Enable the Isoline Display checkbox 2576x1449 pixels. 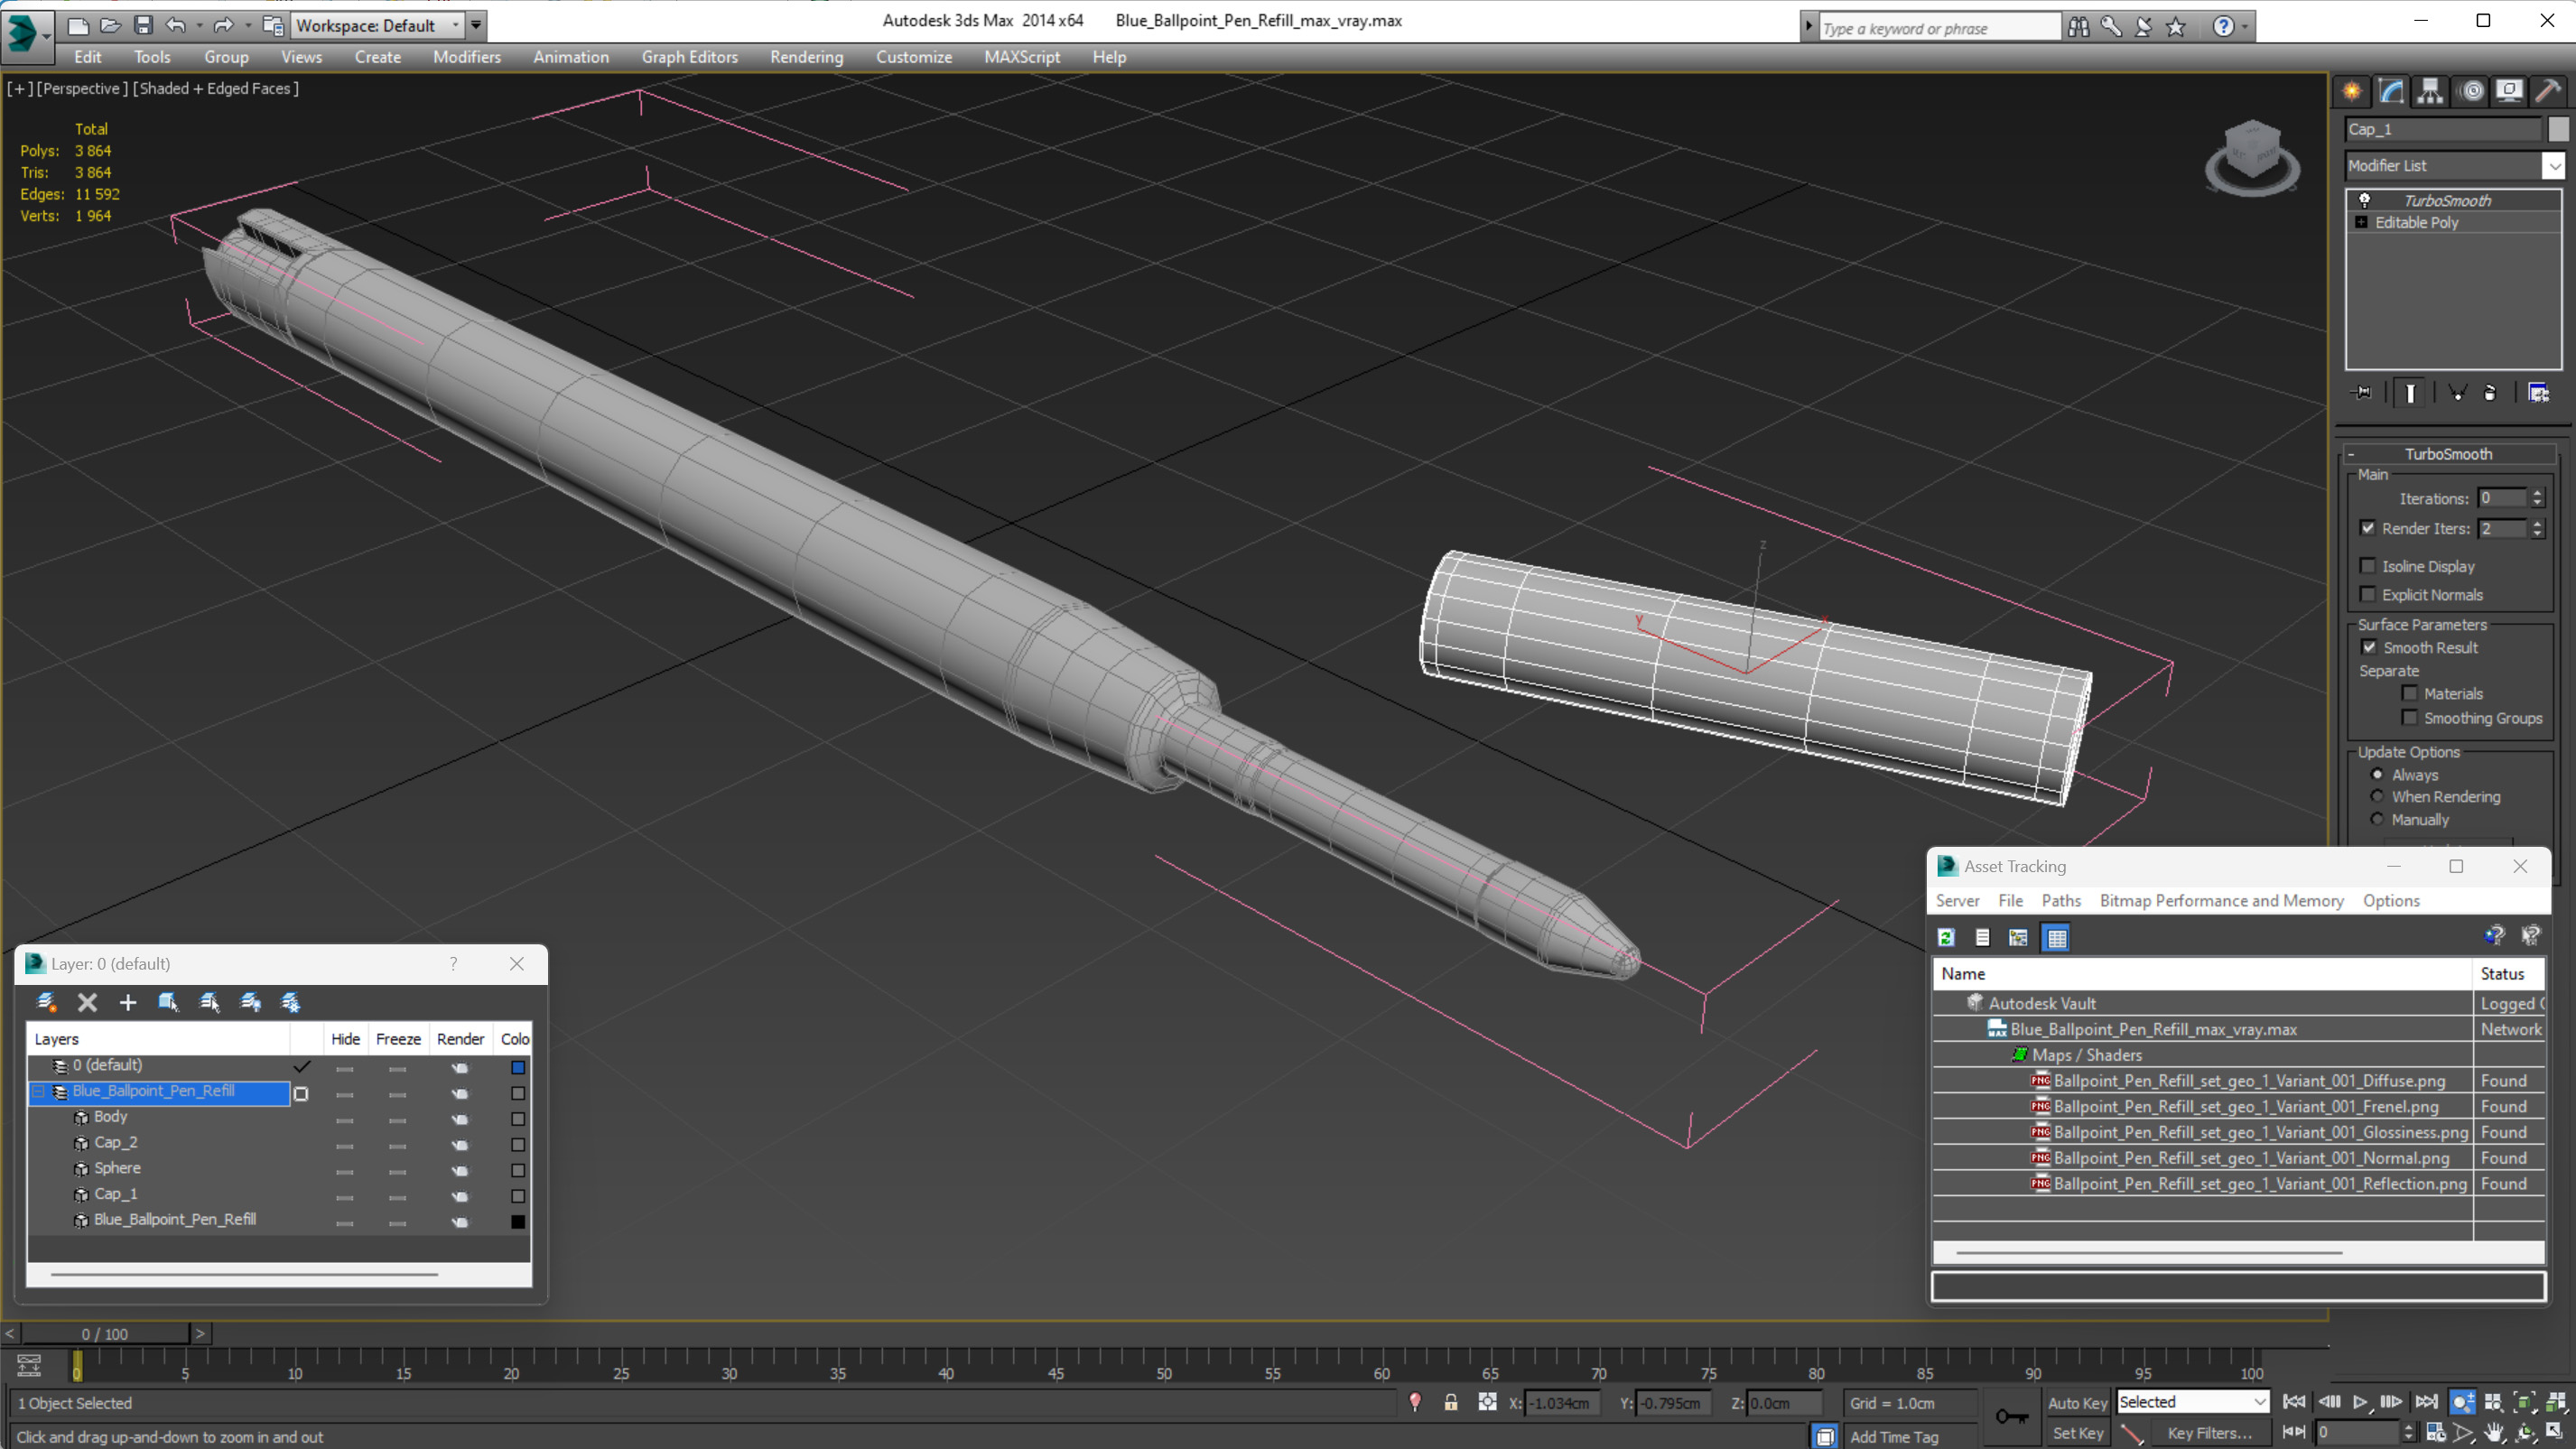click(2368, 566)
